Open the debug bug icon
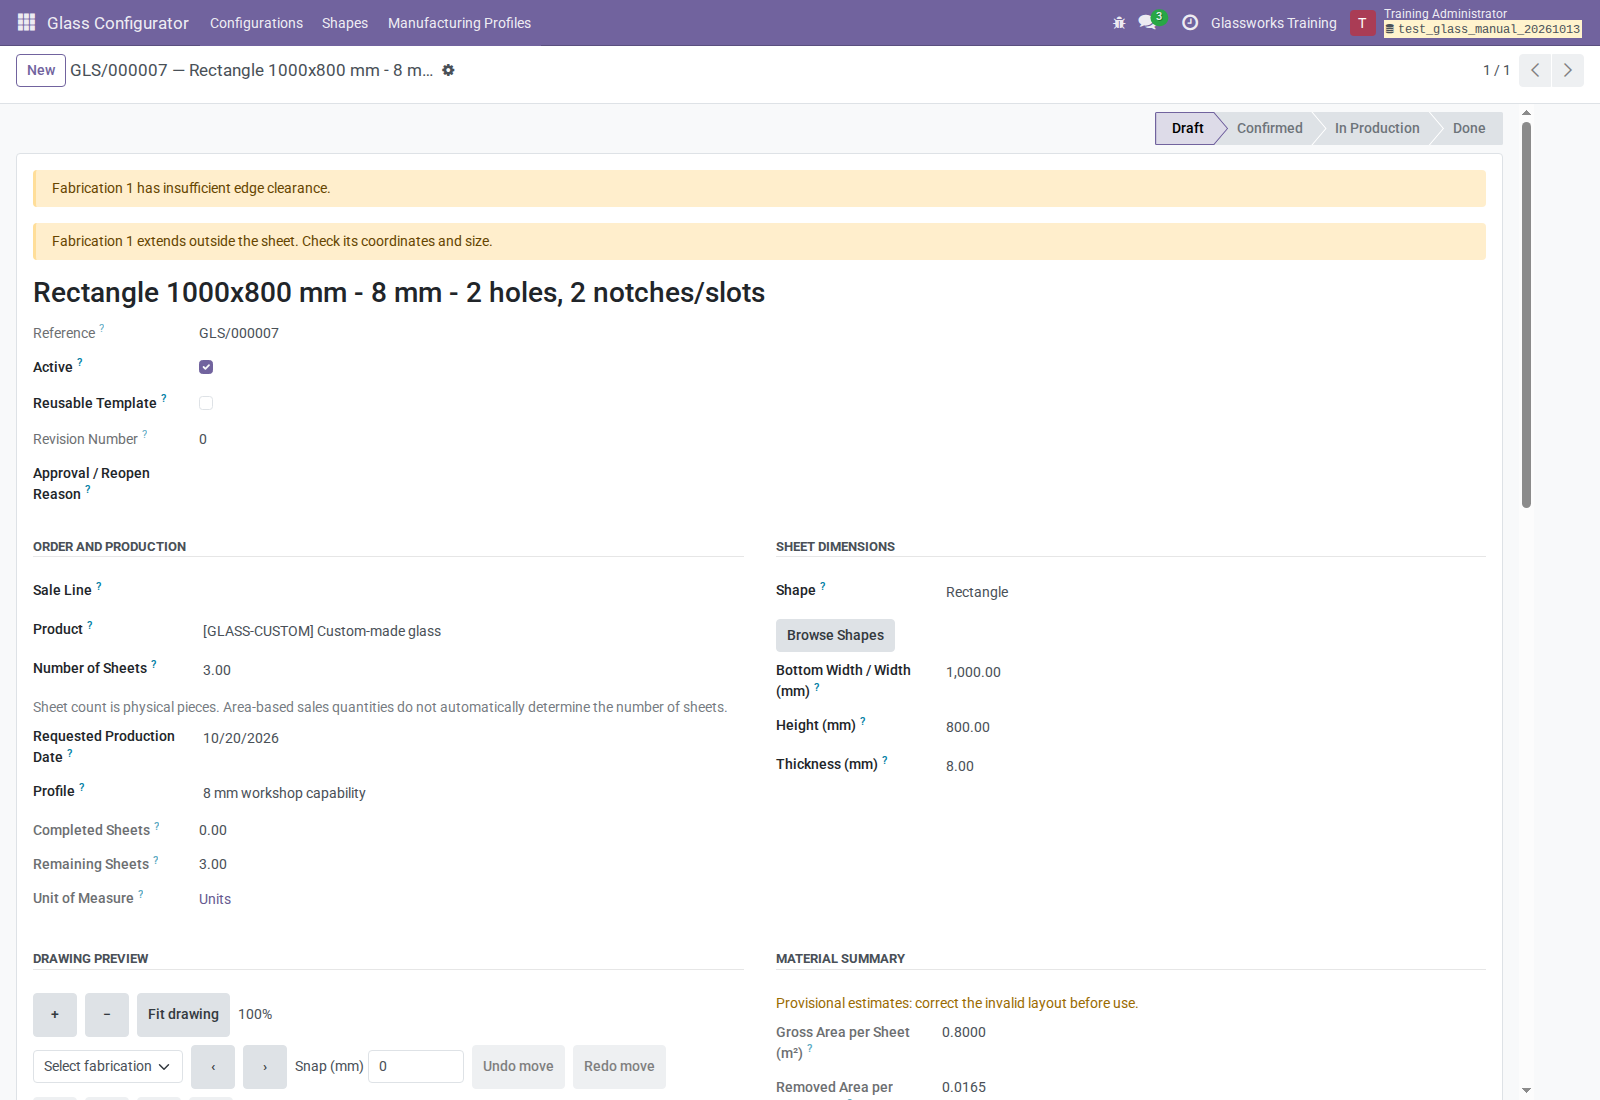 1119,22
